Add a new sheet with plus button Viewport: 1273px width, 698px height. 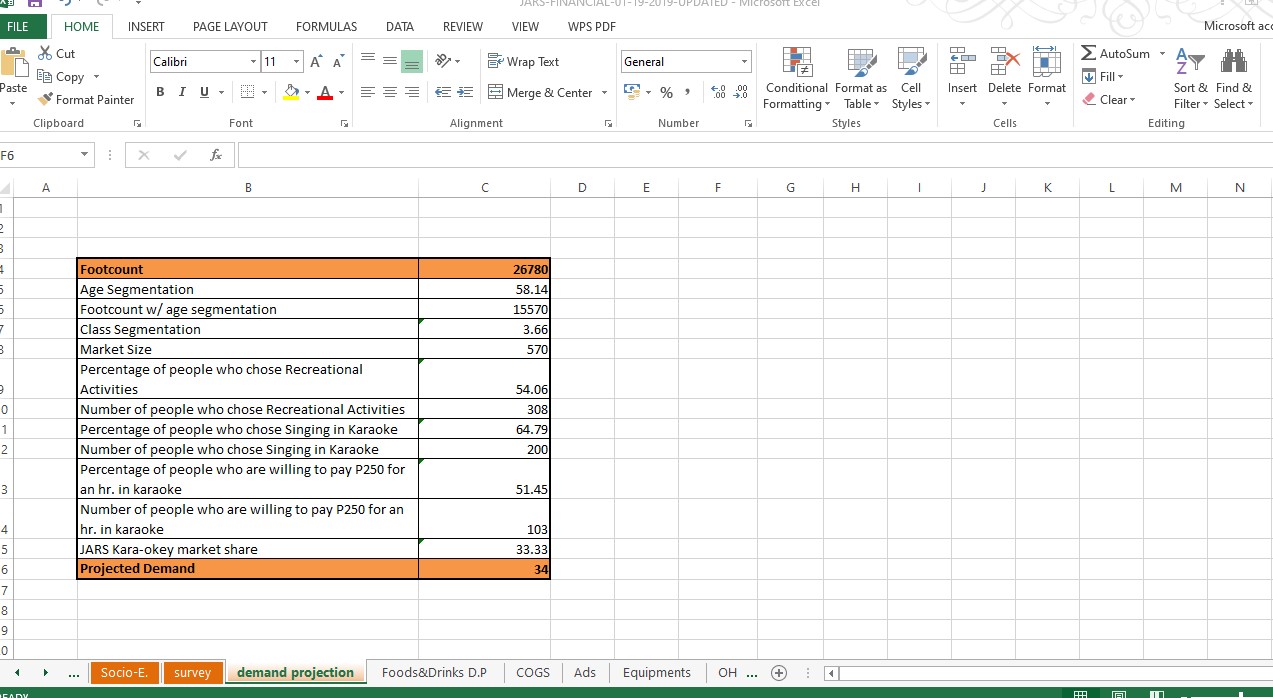coord(779,672)
